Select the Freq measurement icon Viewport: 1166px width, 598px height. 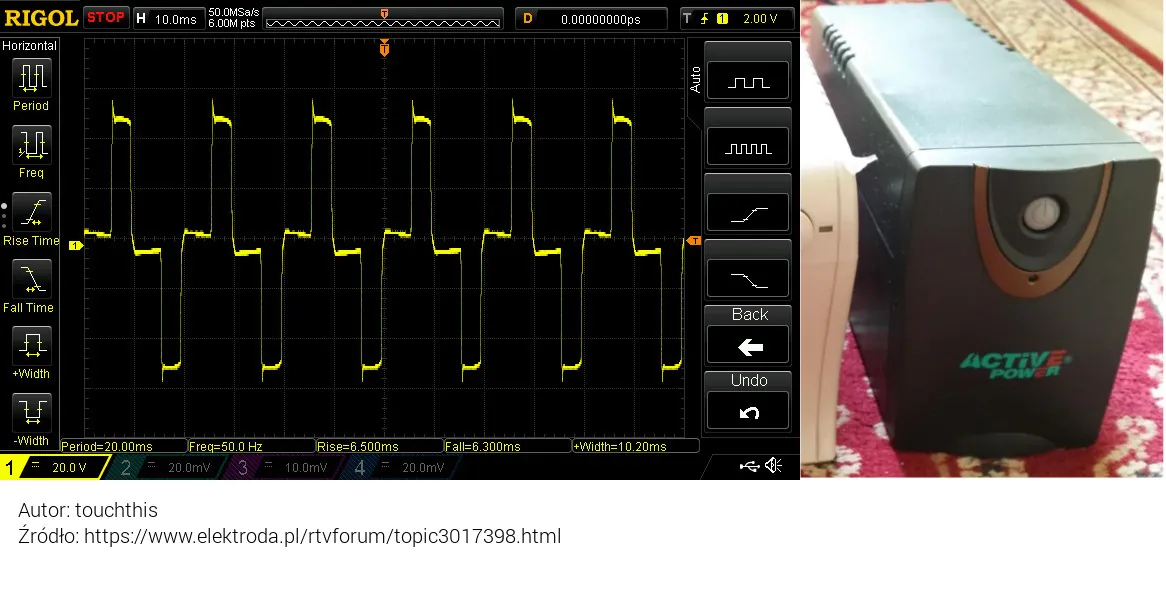pyautogui.click(x=31, y=144)
